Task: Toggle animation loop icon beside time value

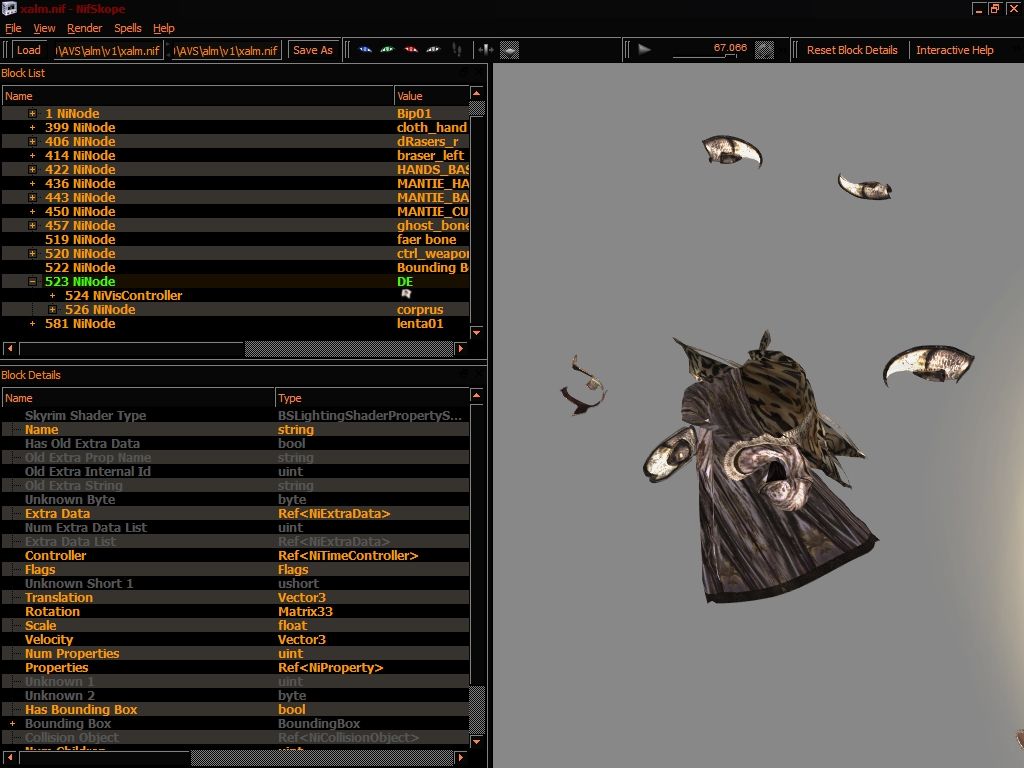Action: (x=764, y=50)
